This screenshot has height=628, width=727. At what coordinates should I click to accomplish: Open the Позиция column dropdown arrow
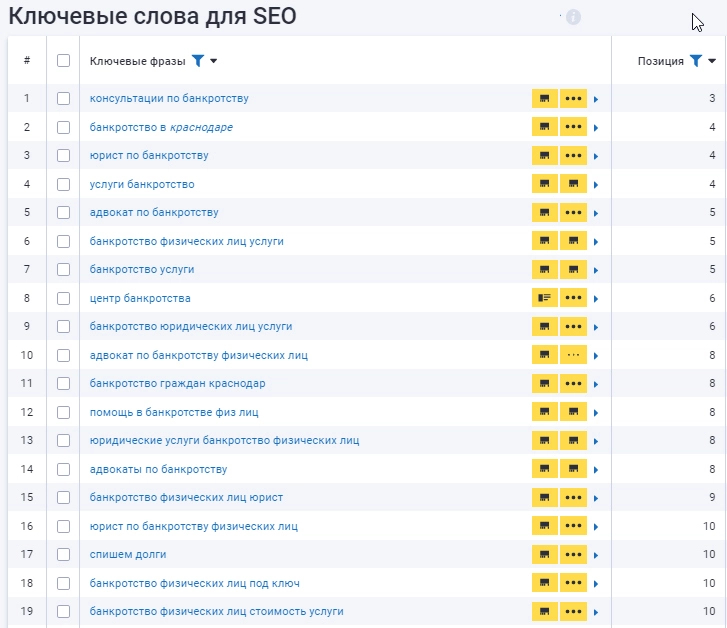tap(711, 61)
